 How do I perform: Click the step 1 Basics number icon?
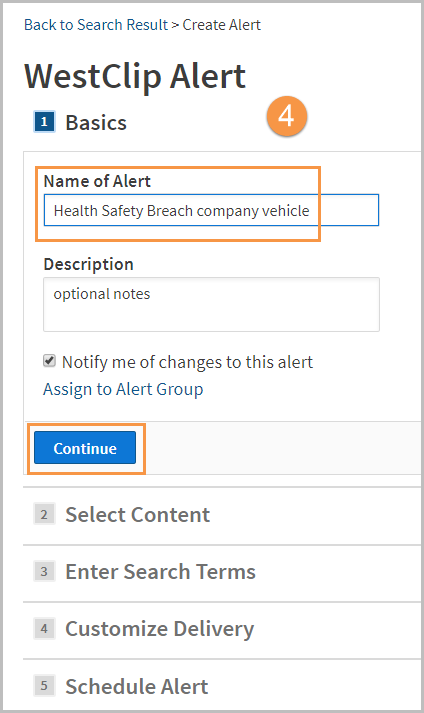point(44,122)
